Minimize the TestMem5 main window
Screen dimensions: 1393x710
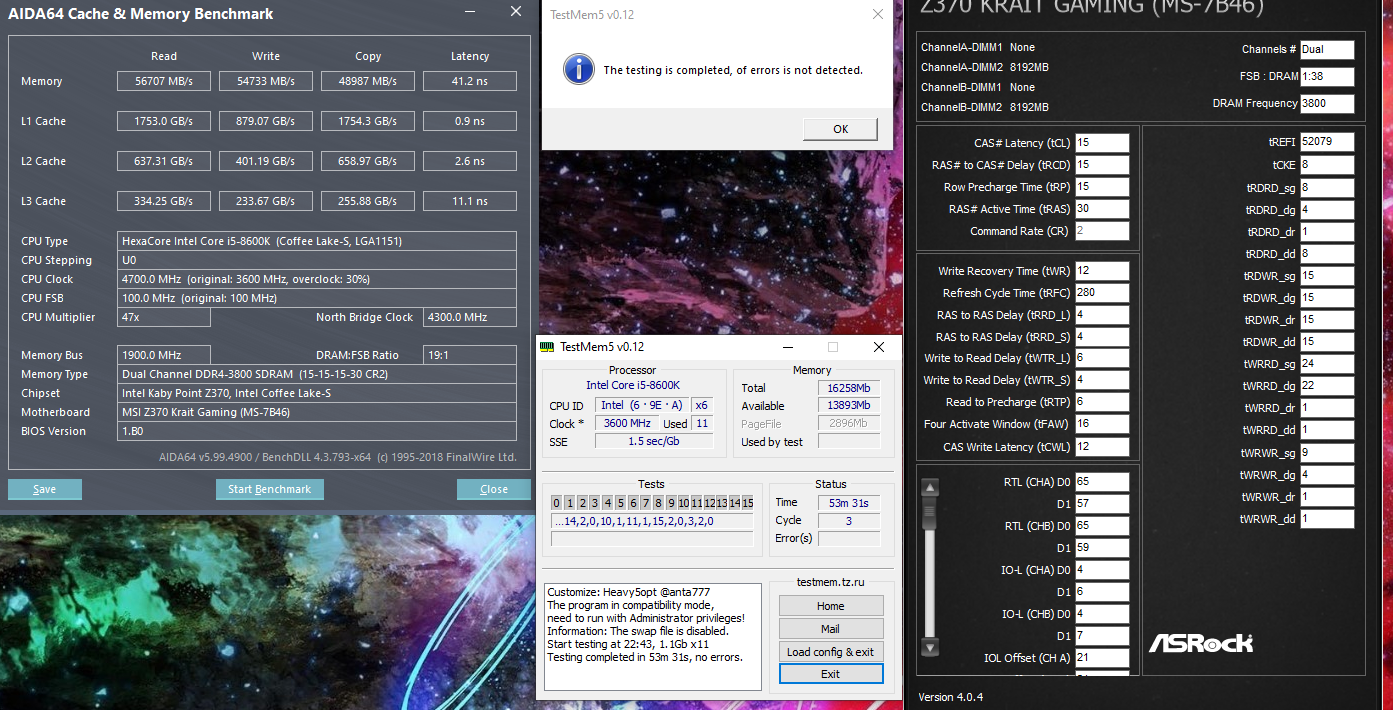coord(788,347)
